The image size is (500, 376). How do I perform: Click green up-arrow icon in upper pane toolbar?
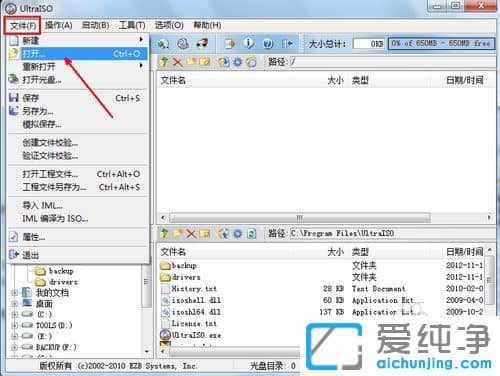[164, 62]
